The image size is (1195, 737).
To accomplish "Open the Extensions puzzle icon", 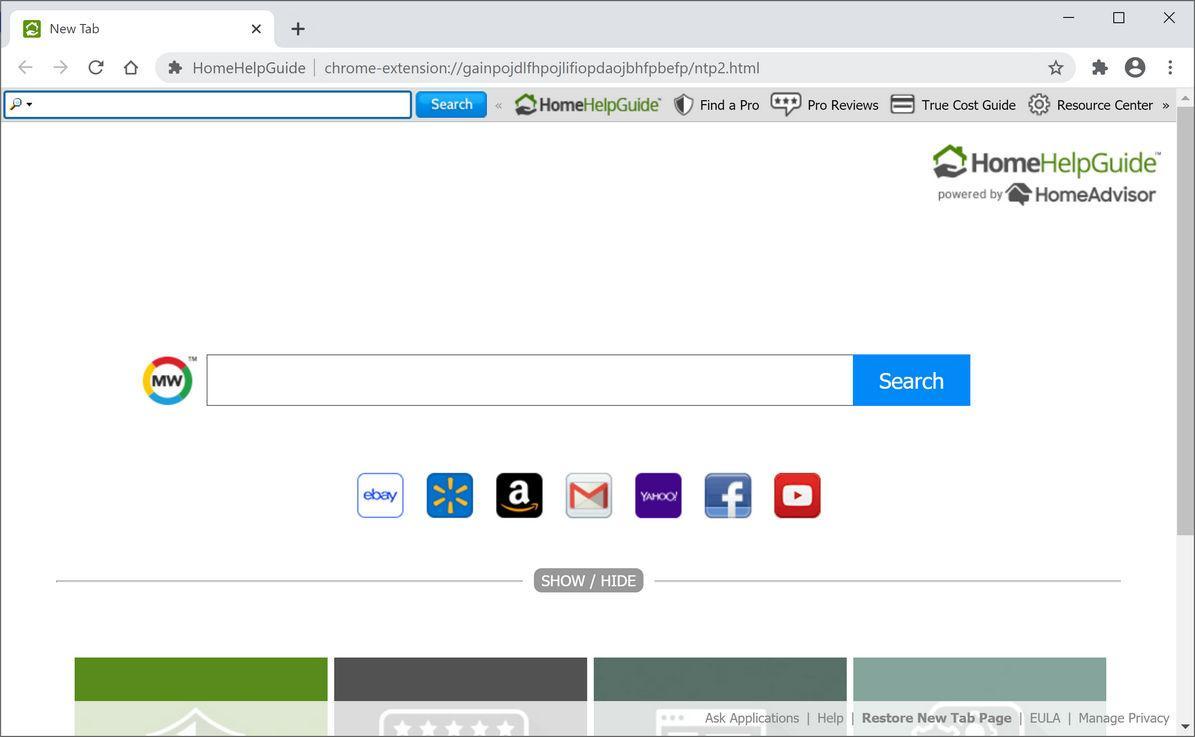I will click(x=1099, y=68).
